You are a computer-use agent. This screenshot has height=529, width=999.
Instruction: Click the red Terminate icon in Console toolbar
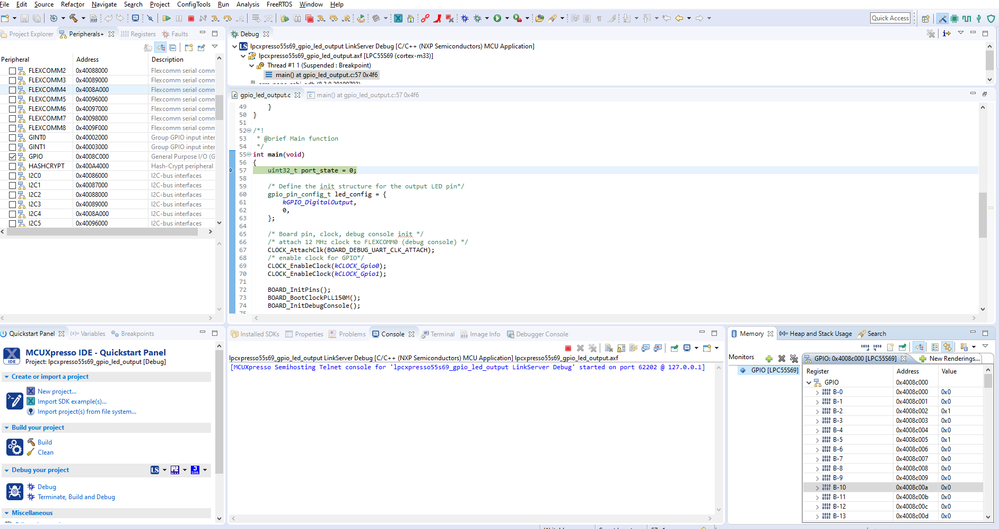coord(568,348)
